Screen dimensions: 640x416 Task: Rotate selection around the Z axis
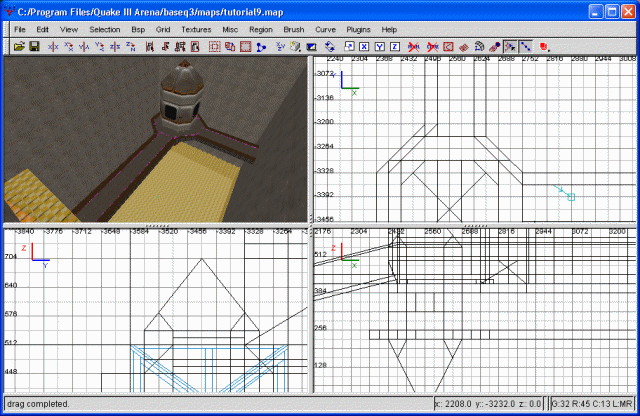[131, 47]
